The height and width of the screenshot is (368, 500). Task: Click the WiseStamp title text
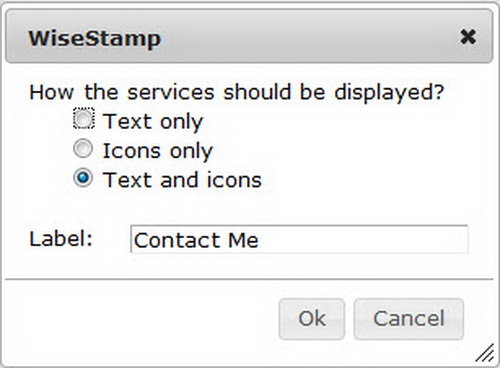[x=95, y=39]
